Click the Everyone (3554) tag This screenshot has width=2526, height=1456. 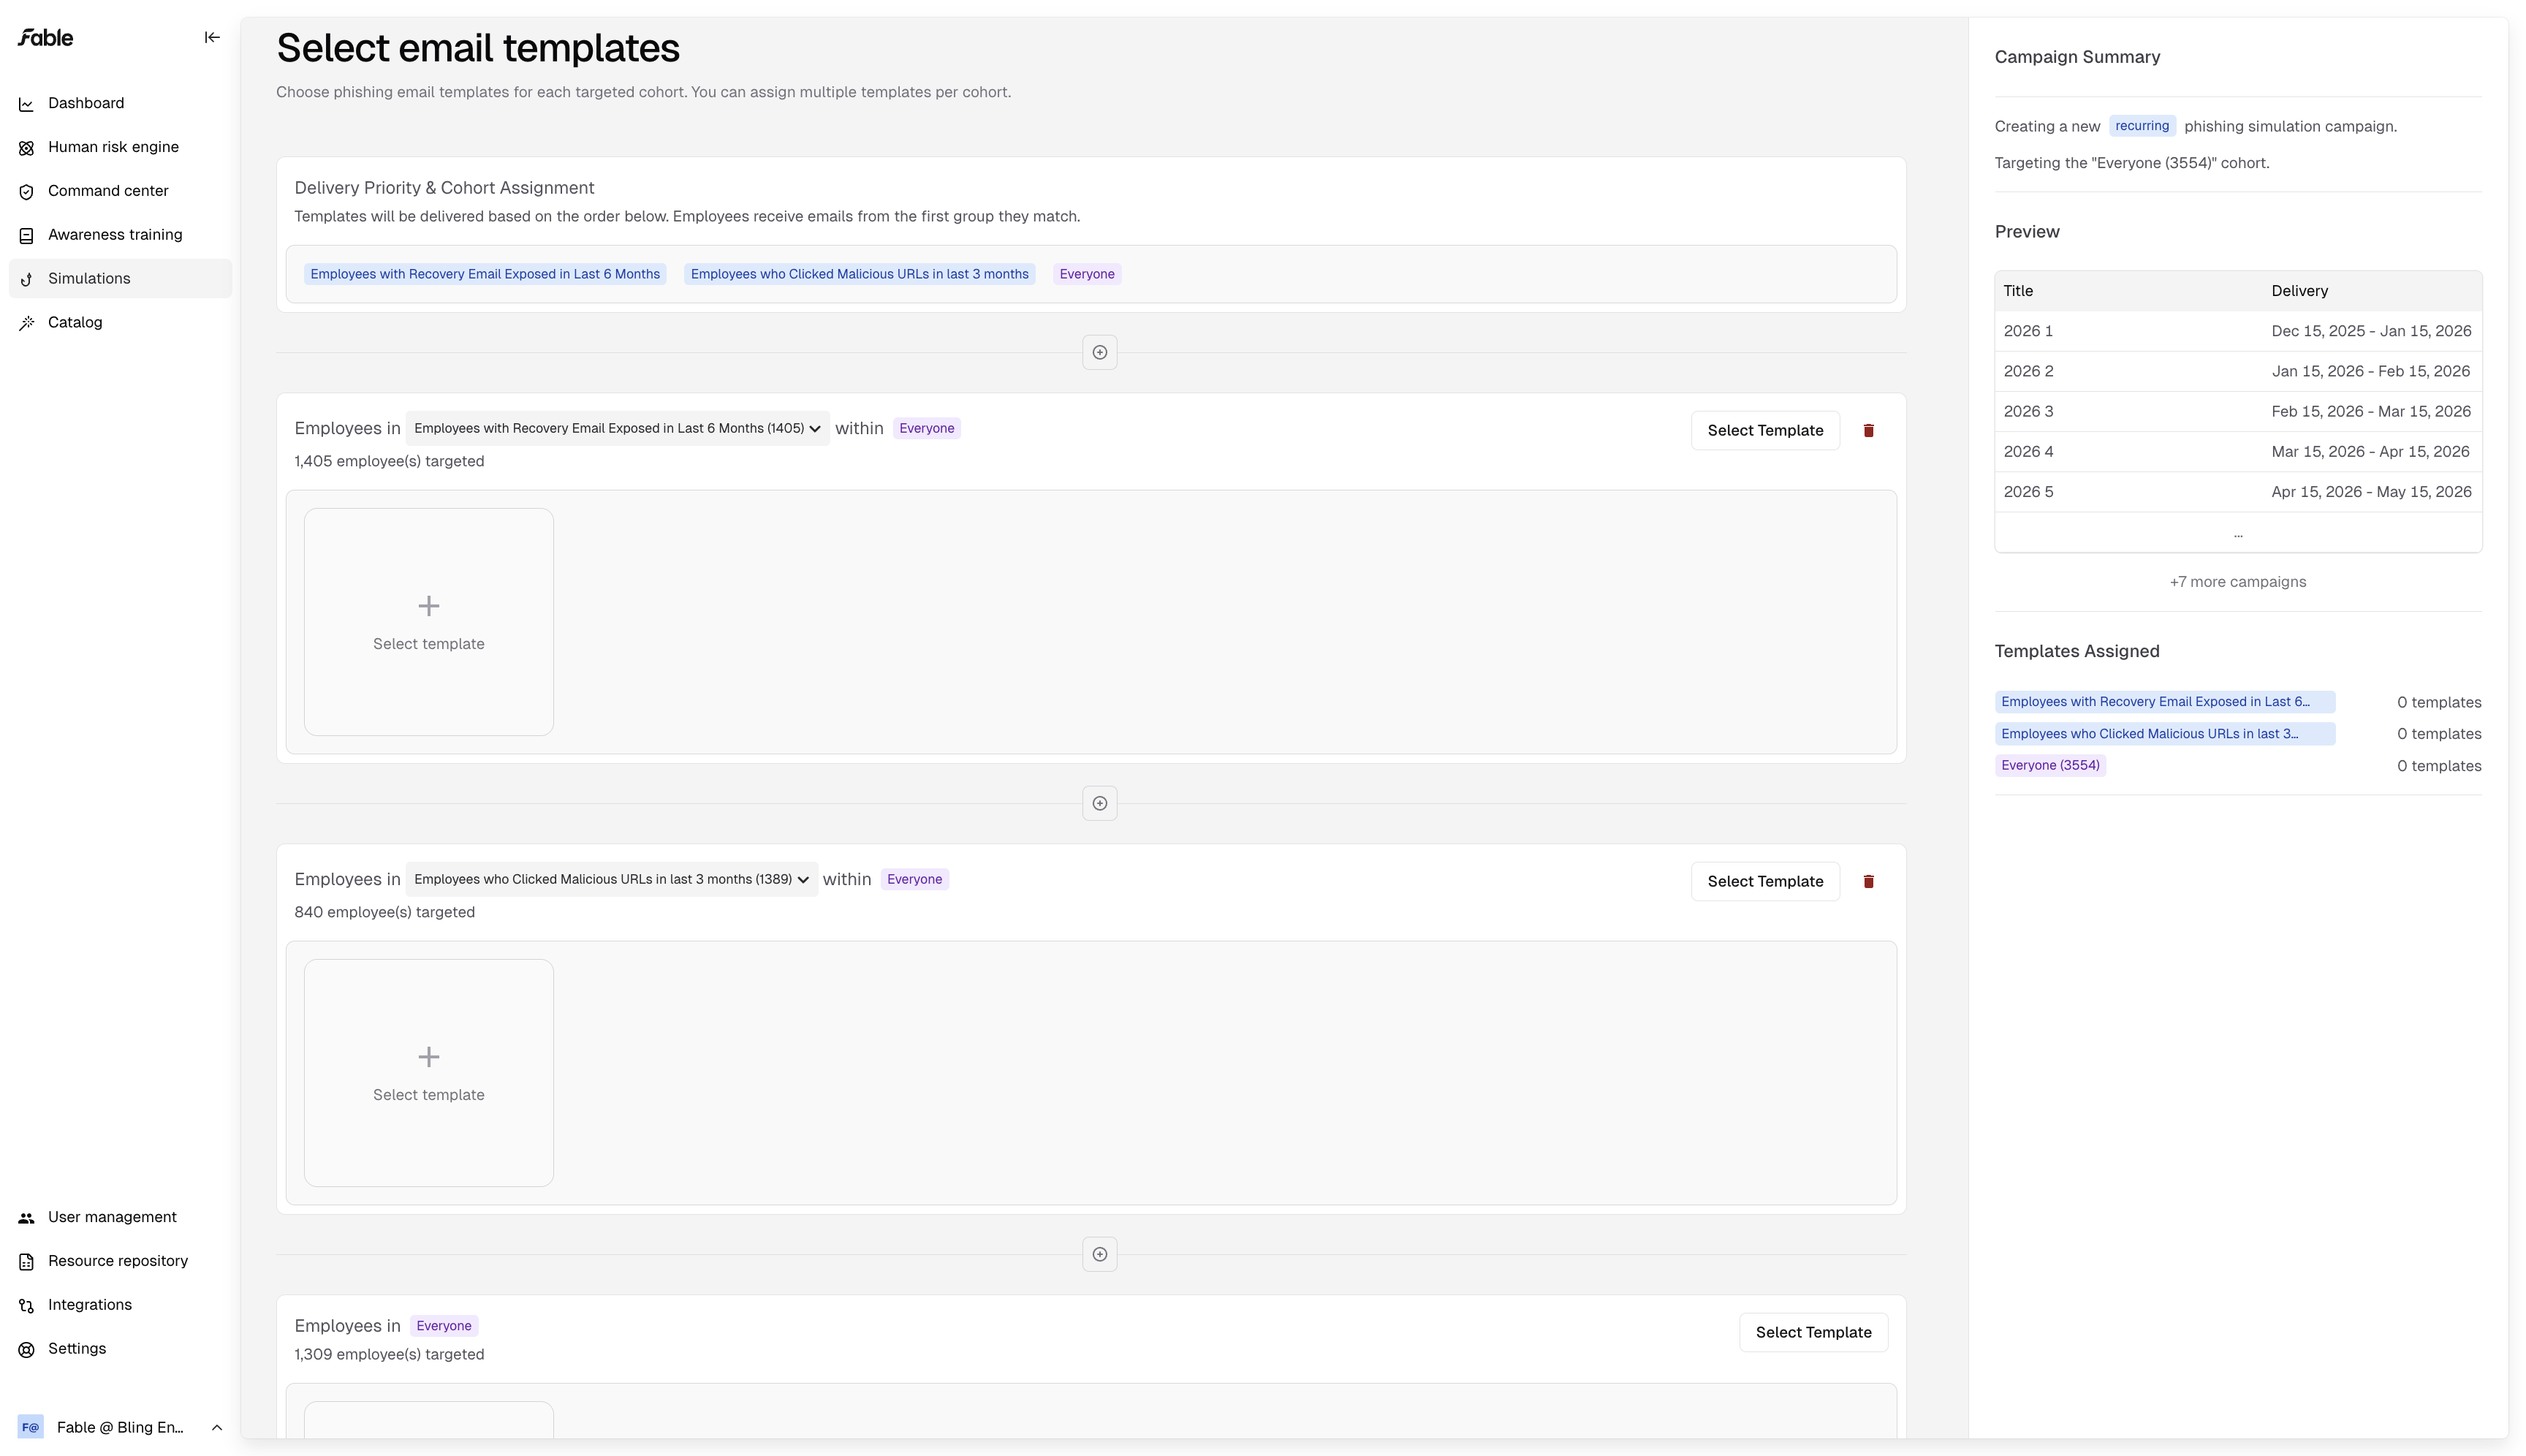tap(2050, 766)
